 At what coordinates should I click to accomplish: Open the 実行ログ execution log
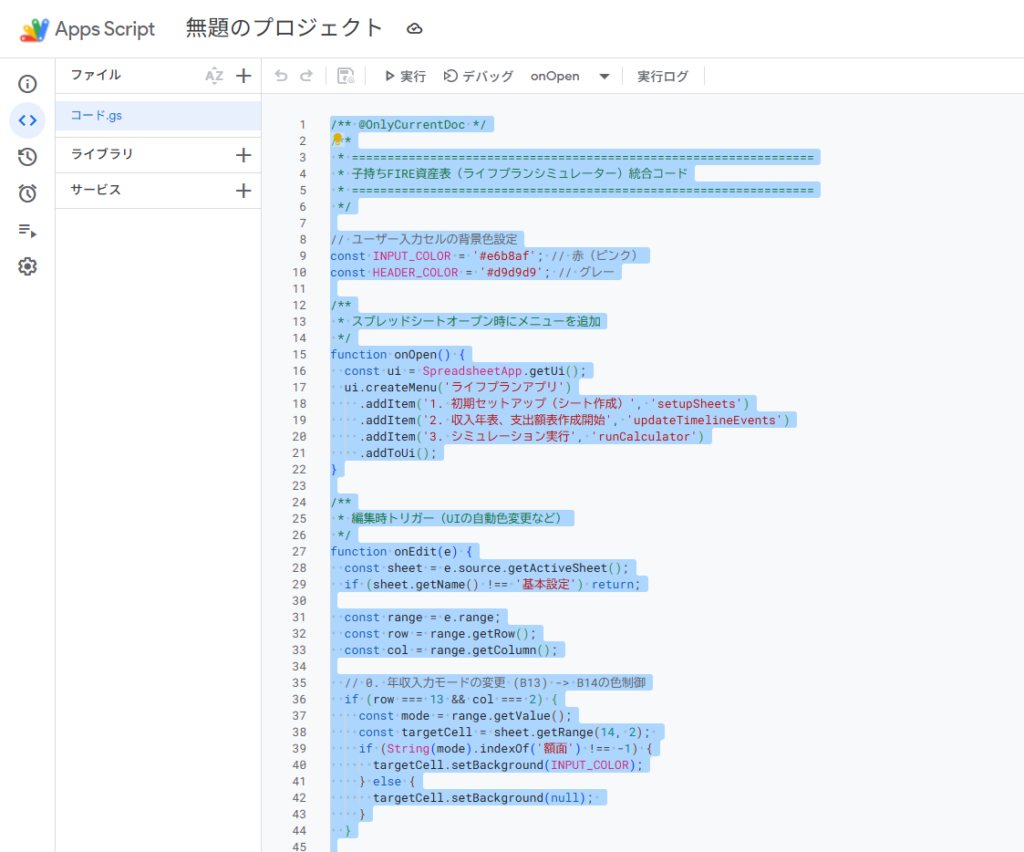tap(663, 76)
